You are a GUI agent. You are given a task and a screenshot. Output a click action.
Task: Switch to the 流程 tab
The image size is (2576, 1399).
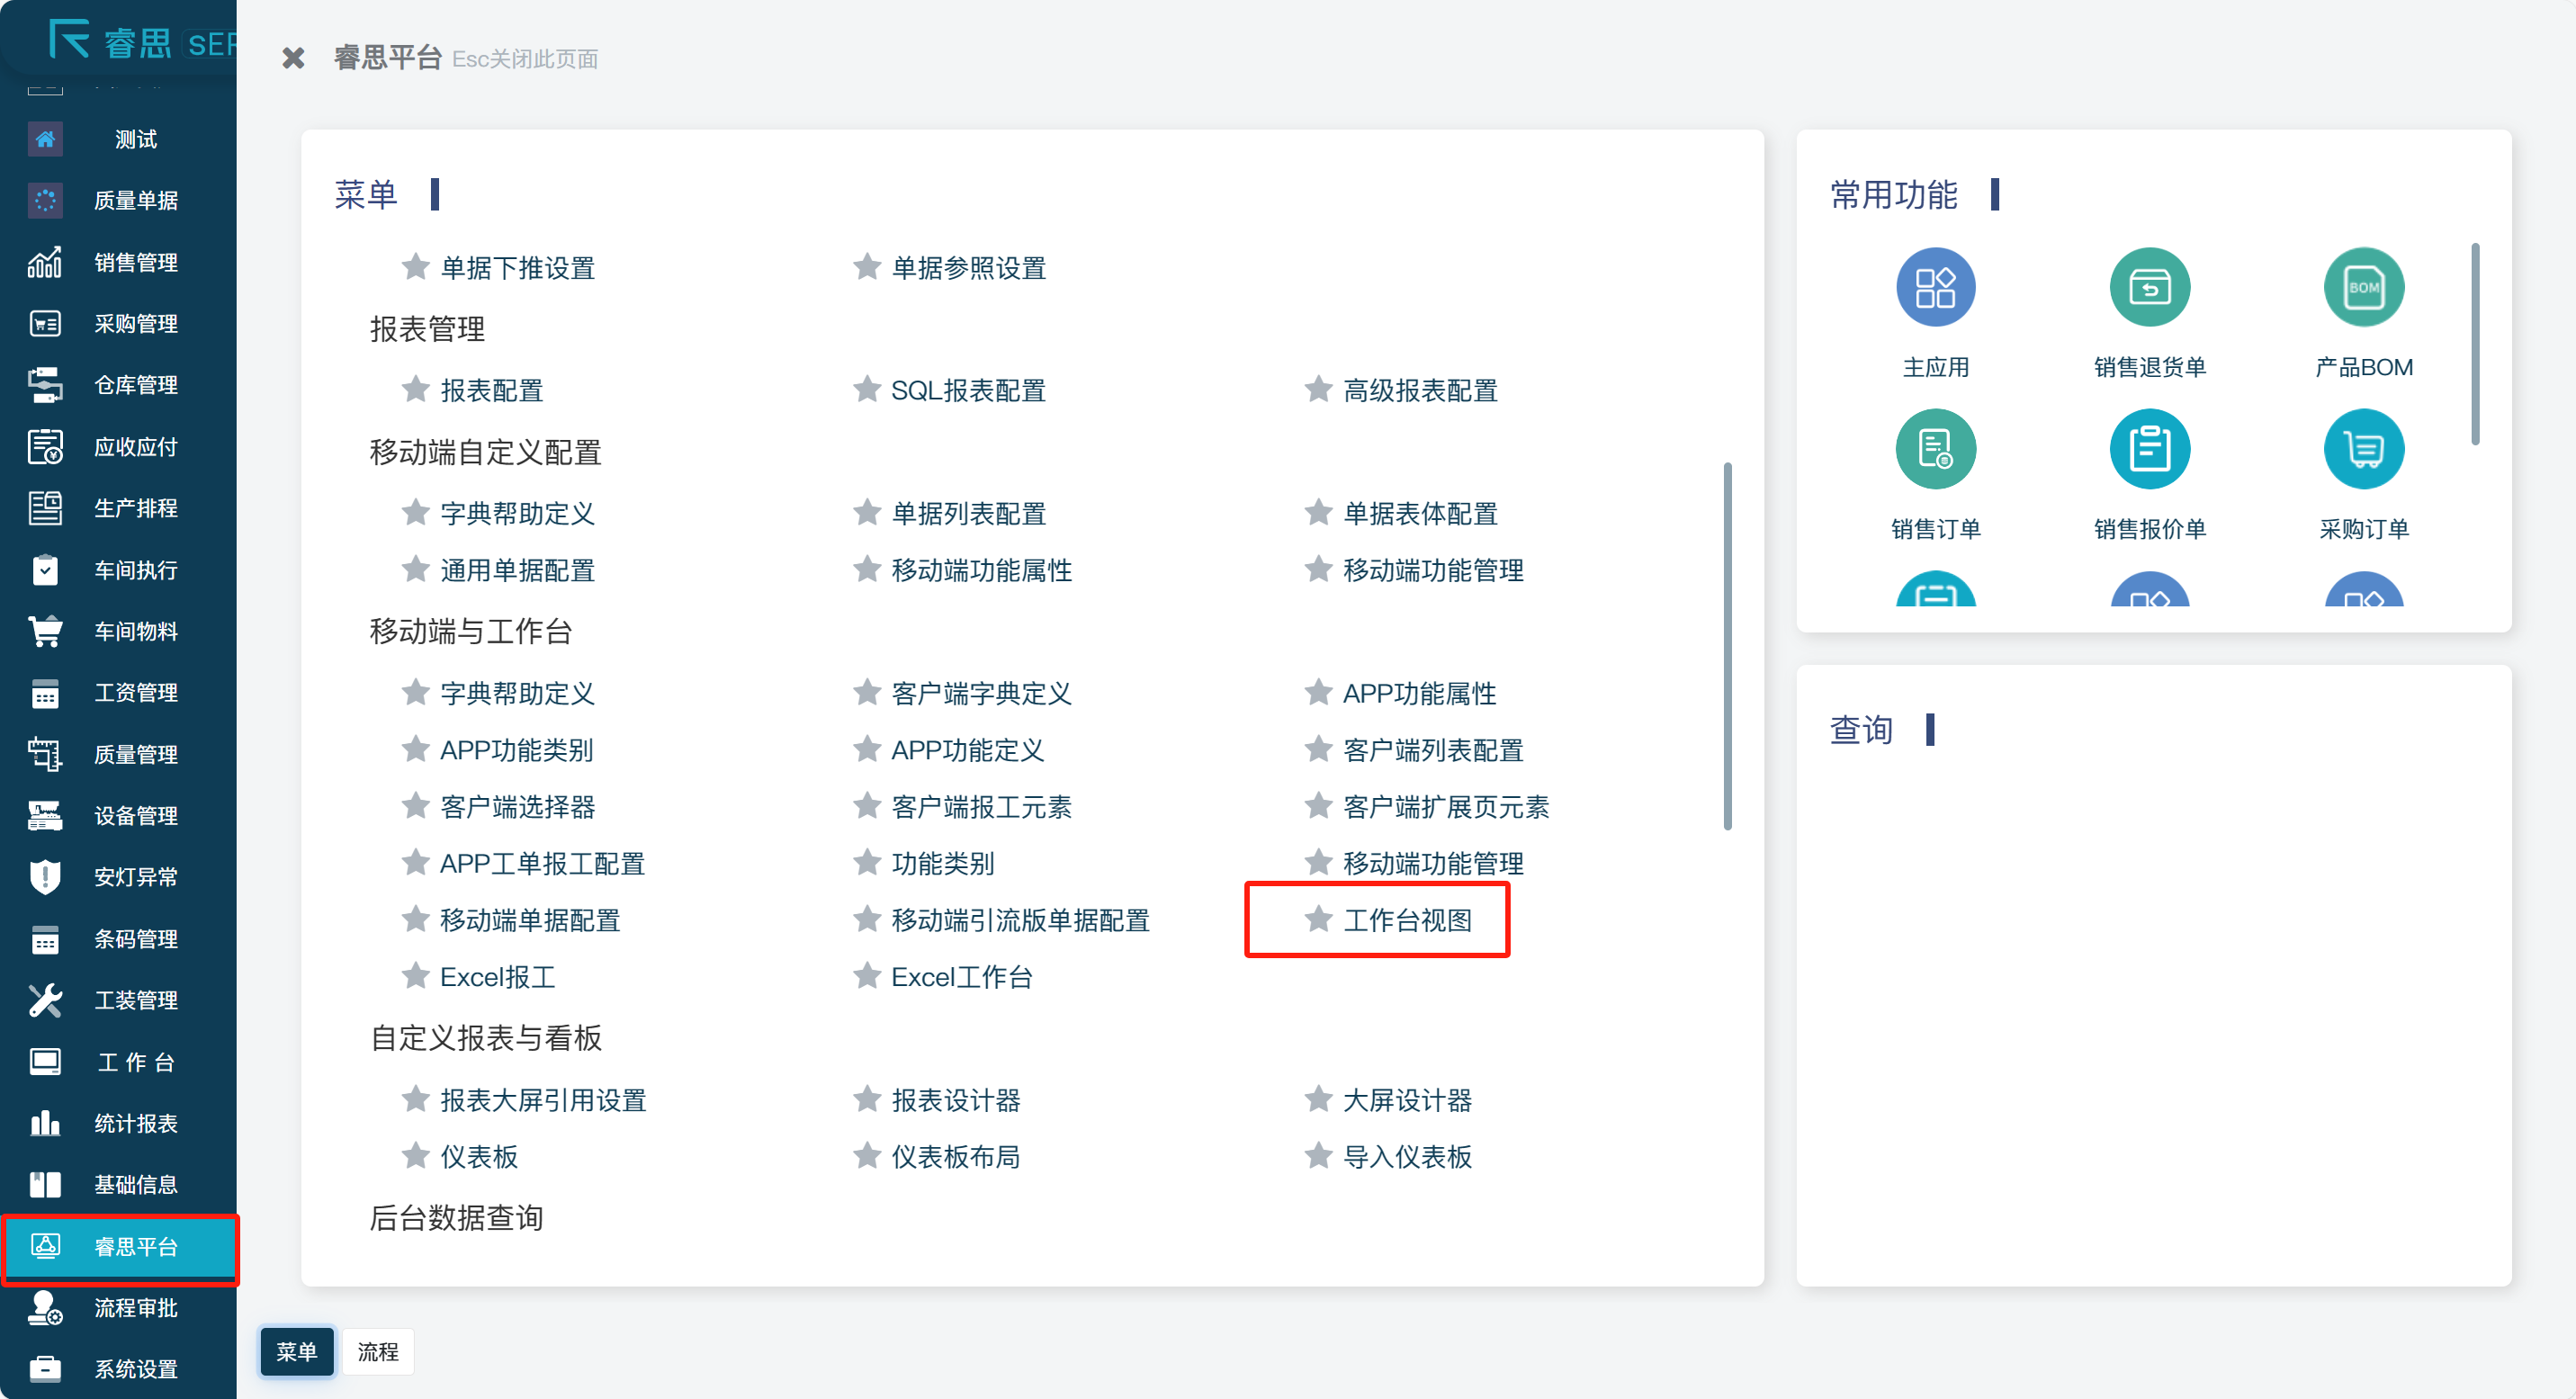click(377, 1351)
